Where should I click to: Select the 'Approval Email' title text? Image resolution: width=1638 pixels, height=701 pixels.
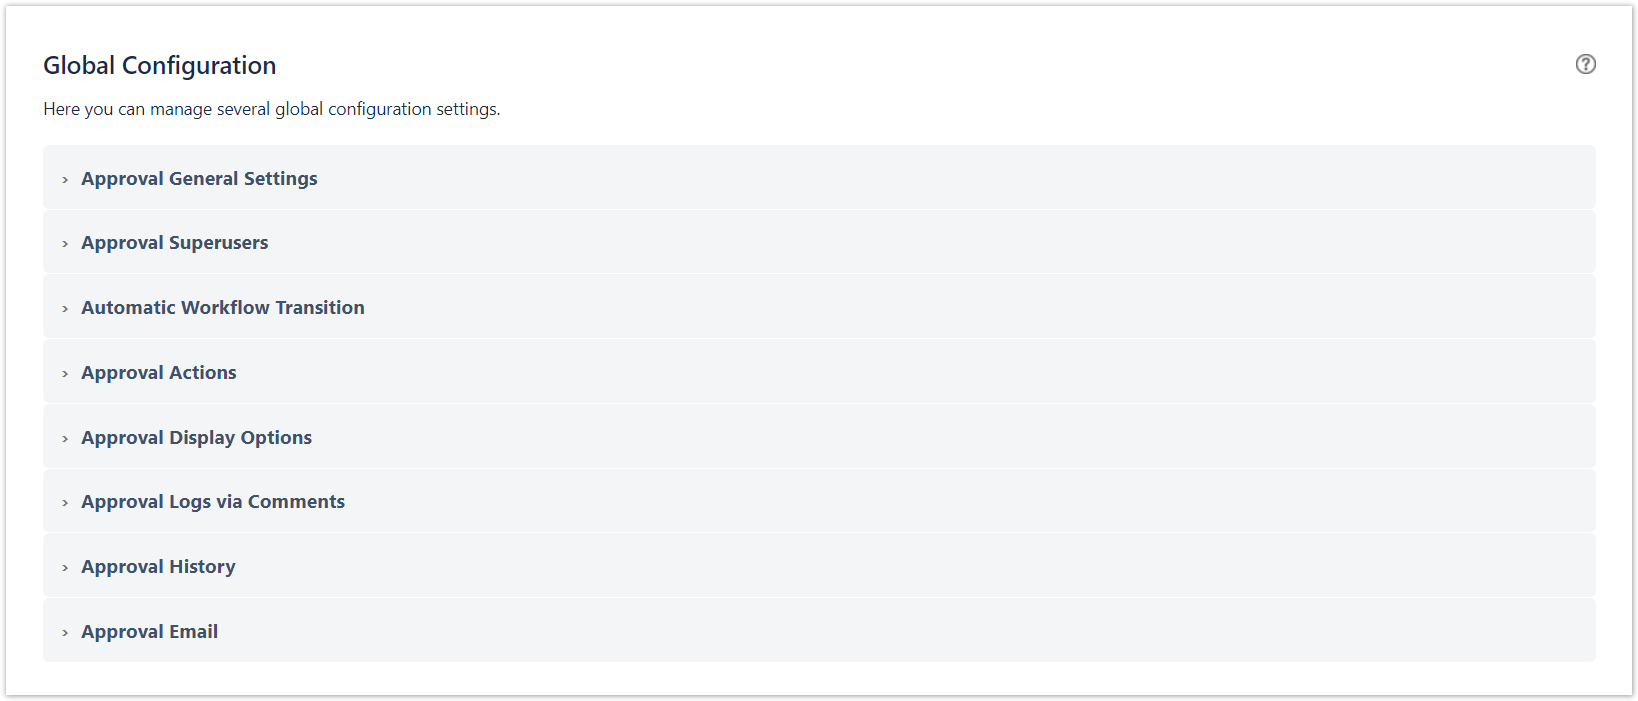150,632
